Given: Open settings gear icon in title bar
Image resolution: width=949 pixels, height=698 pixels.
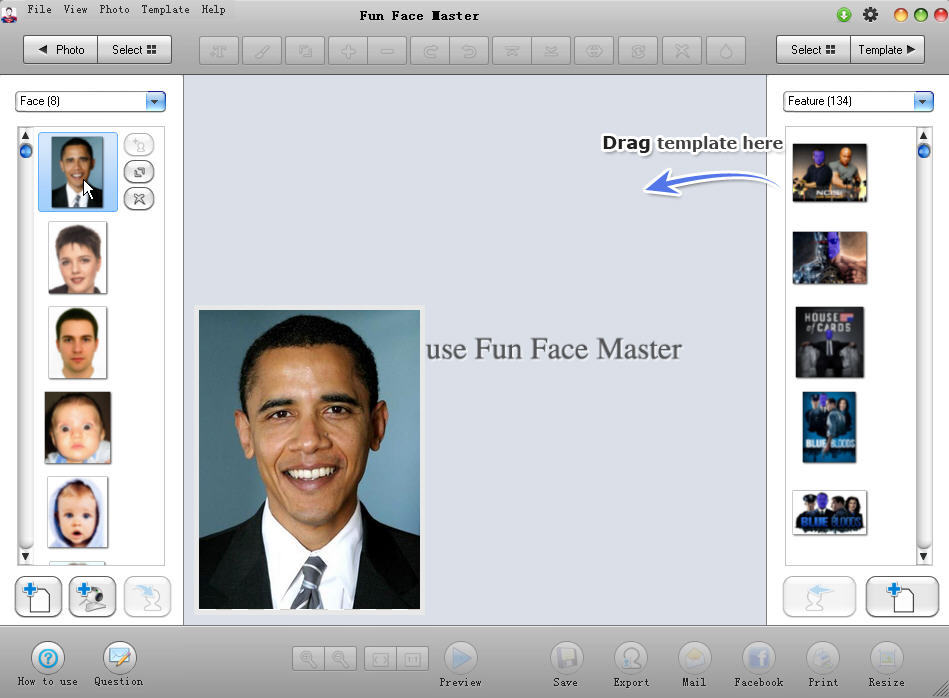Looking at the screenshot, I should click(x=870, y=15).
